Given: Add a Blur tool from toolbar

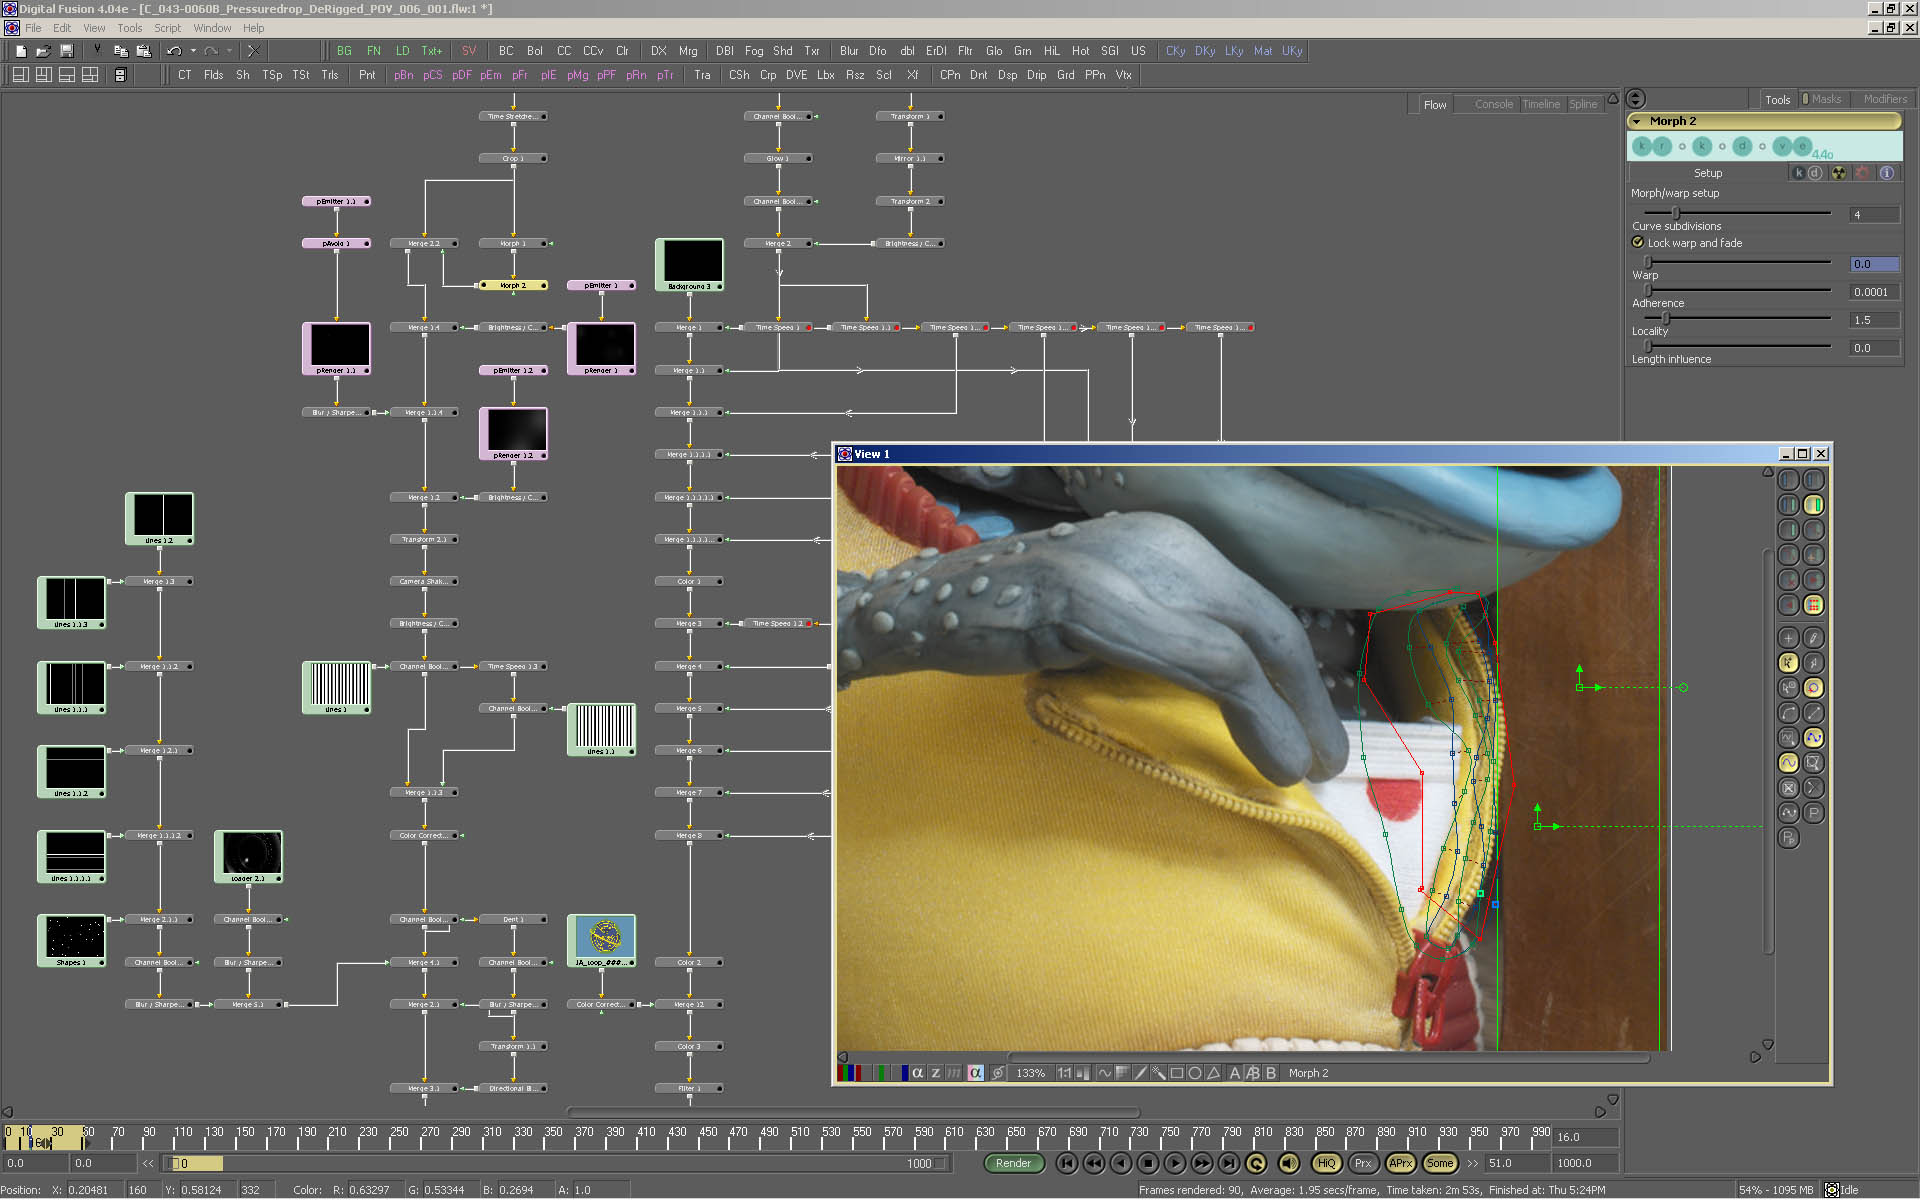Looking at the screenshot, I should click(849, 51).
